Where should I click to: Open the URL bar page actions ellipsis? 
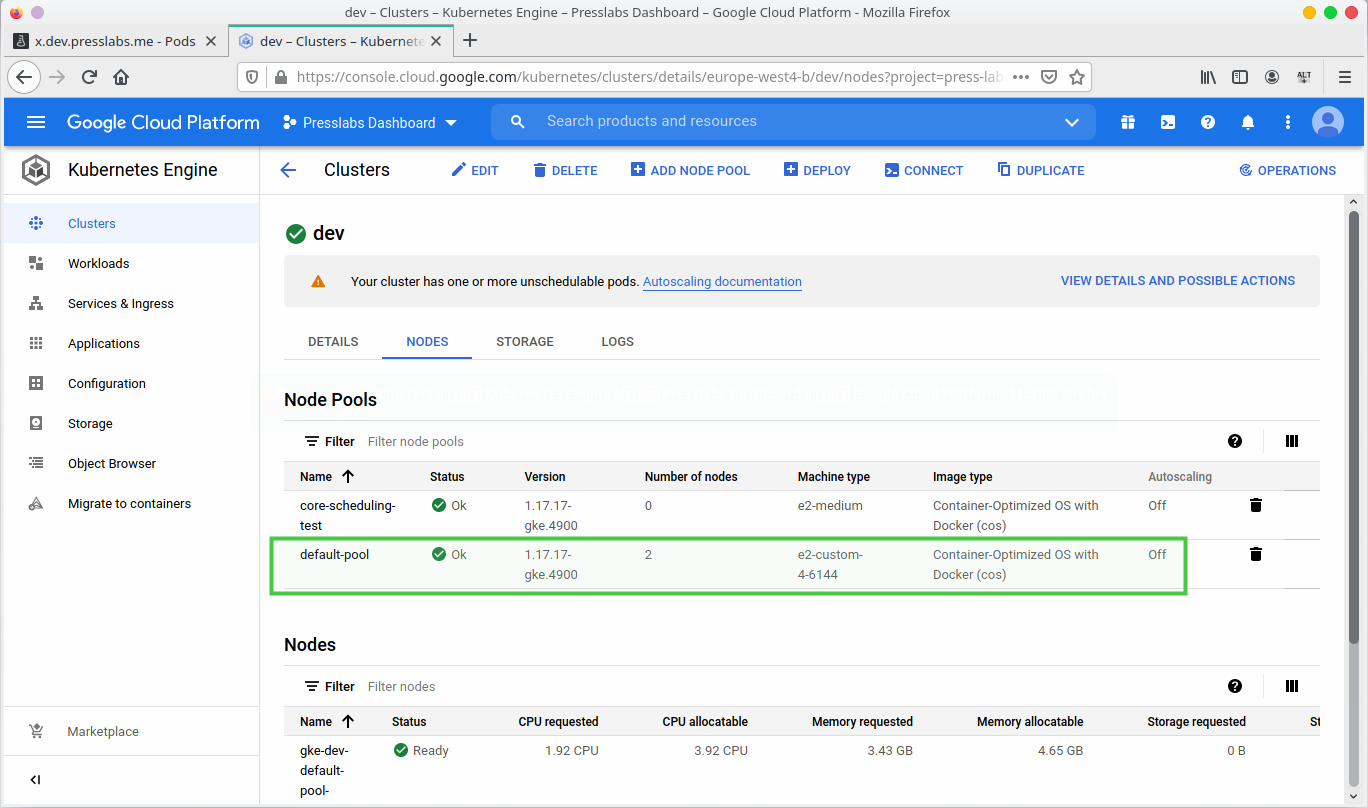point(1021,77)
